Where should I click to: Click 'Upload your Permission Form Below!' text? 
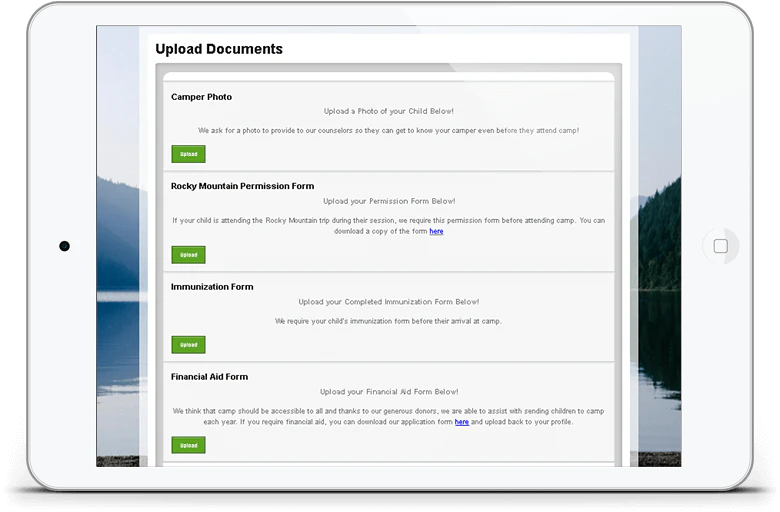(x=389, y=201)
